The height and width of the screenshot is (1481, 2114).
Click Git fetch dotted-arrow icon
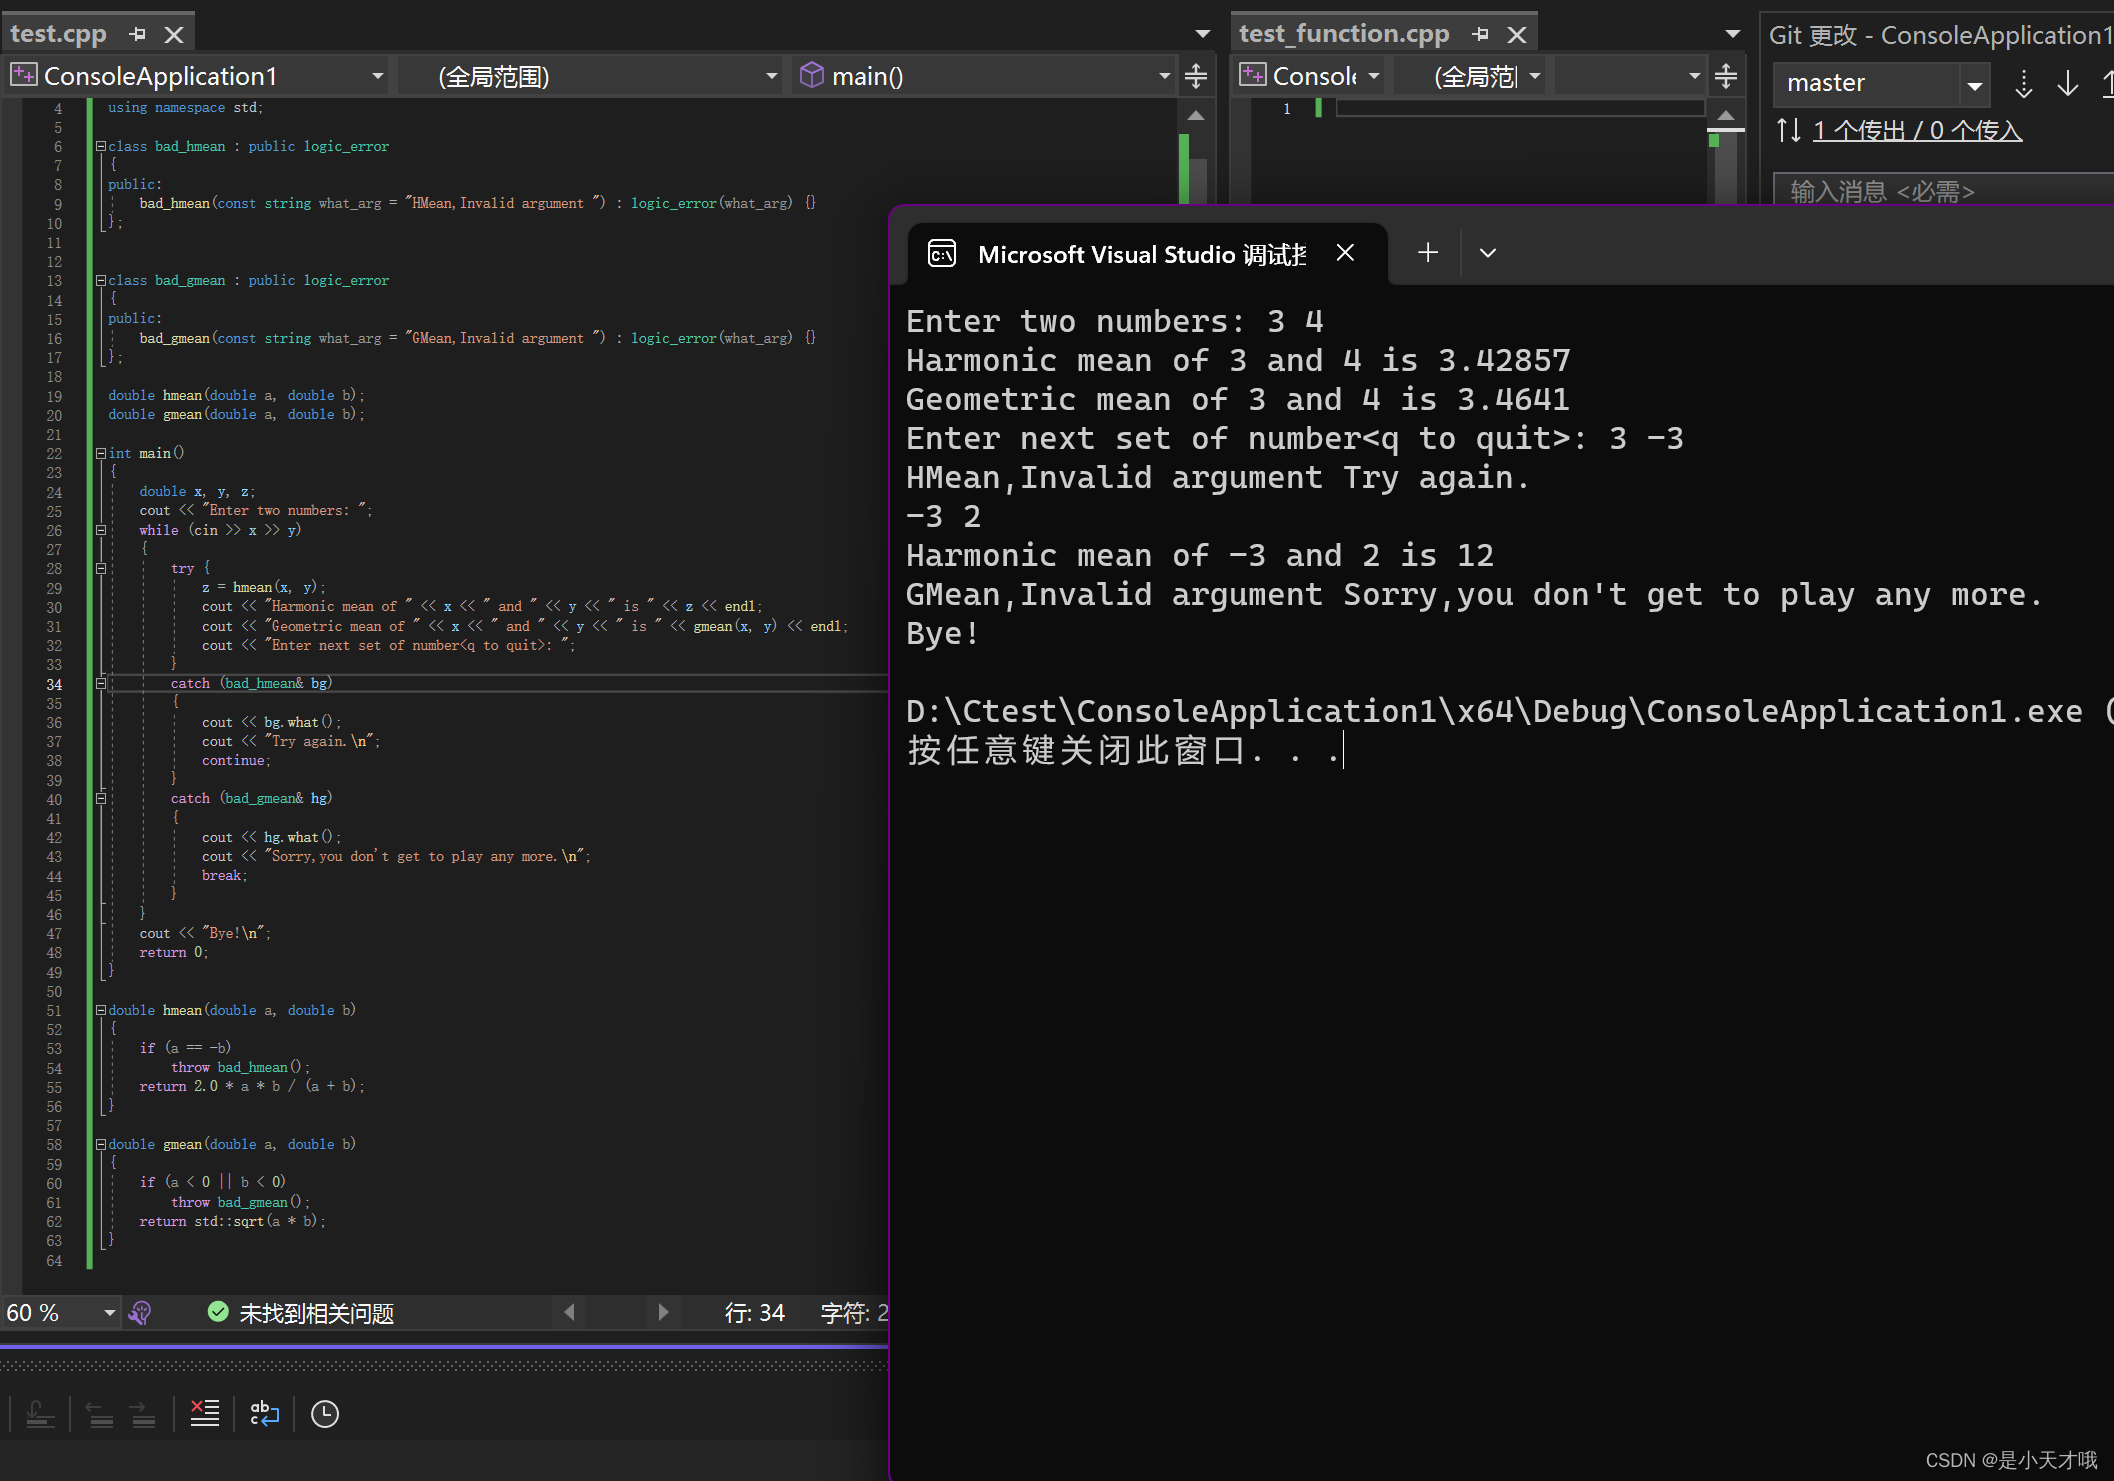click(x=2024, y=83)
